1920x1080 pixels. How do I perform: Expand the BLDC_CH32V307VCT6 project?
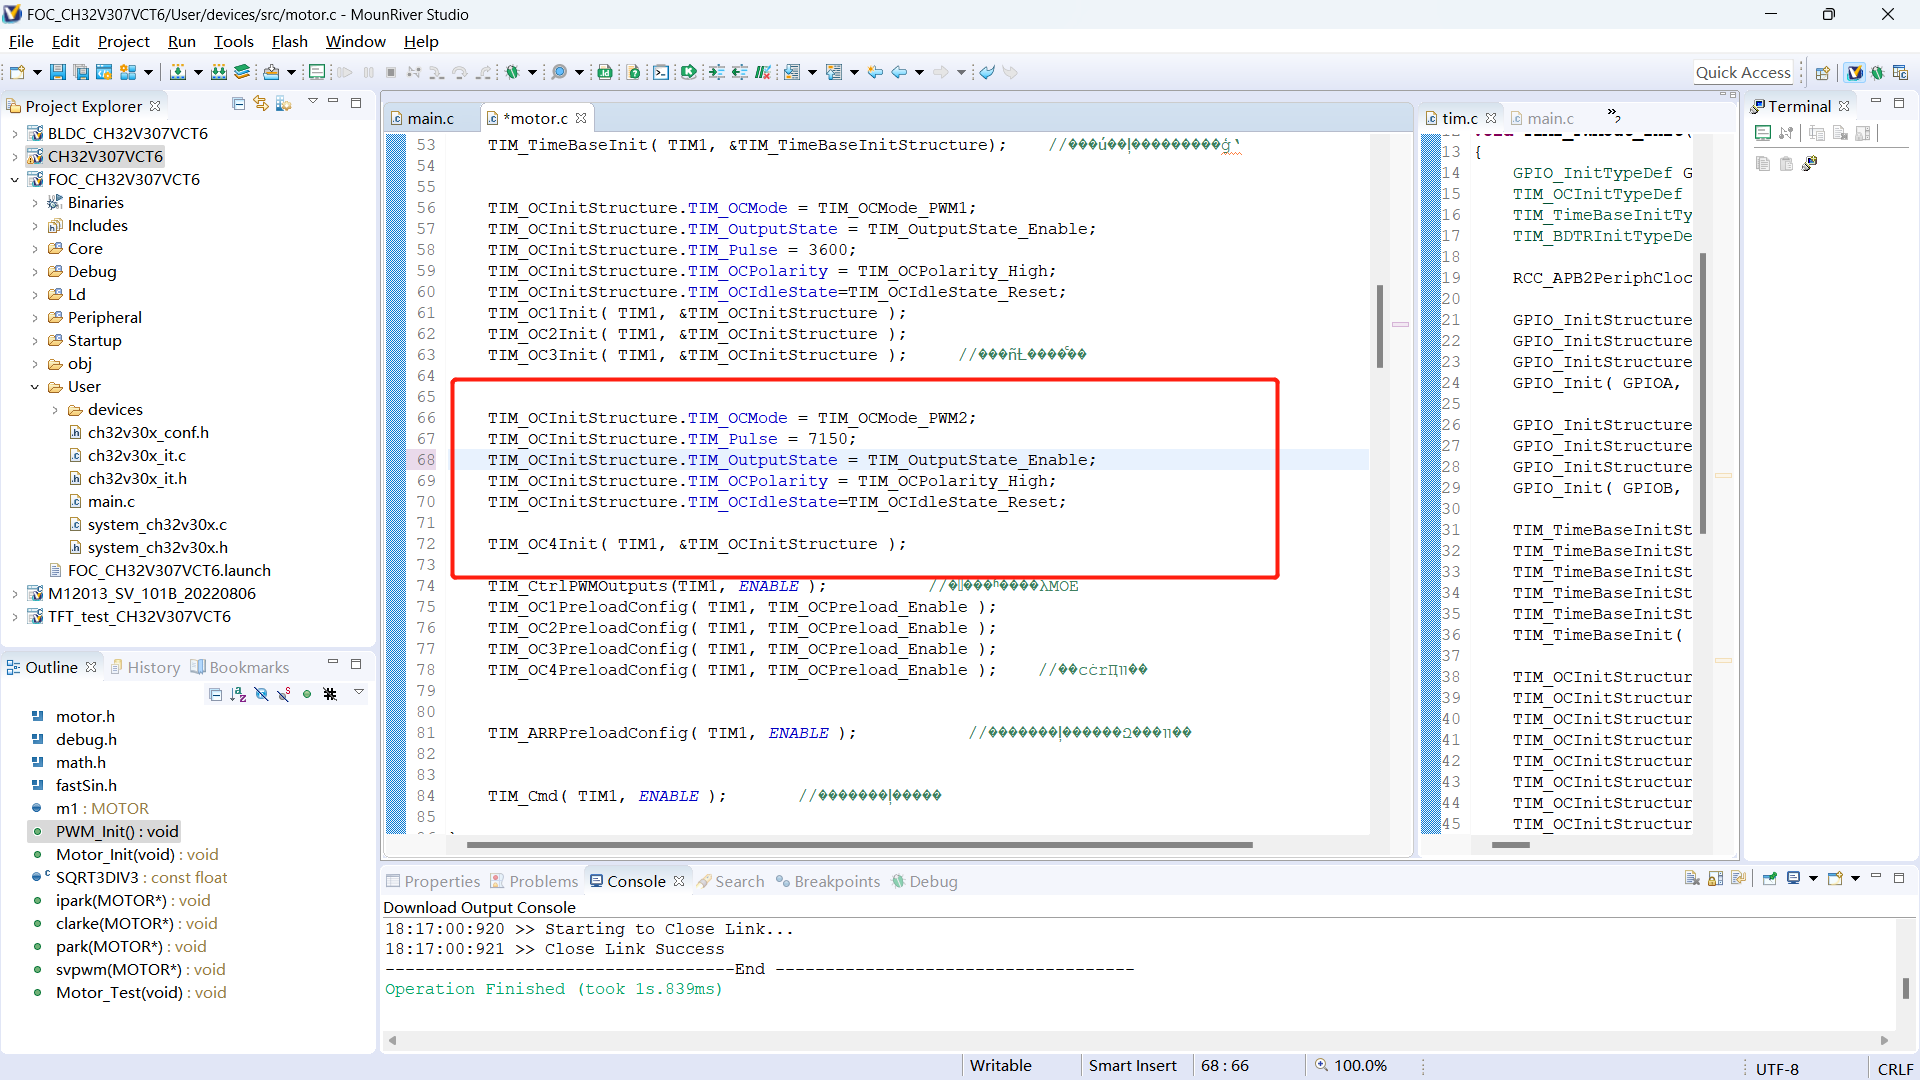(x=14, y=134)
